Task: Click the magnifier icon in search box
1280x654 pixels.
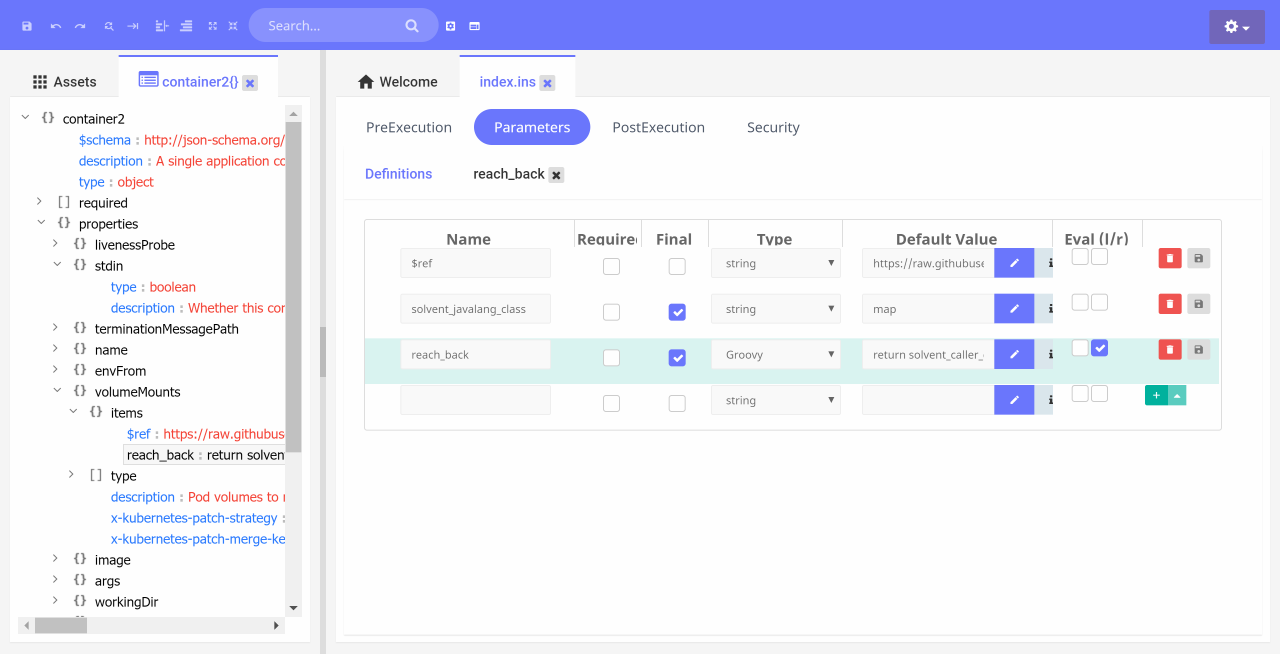Action: (412, 26)
